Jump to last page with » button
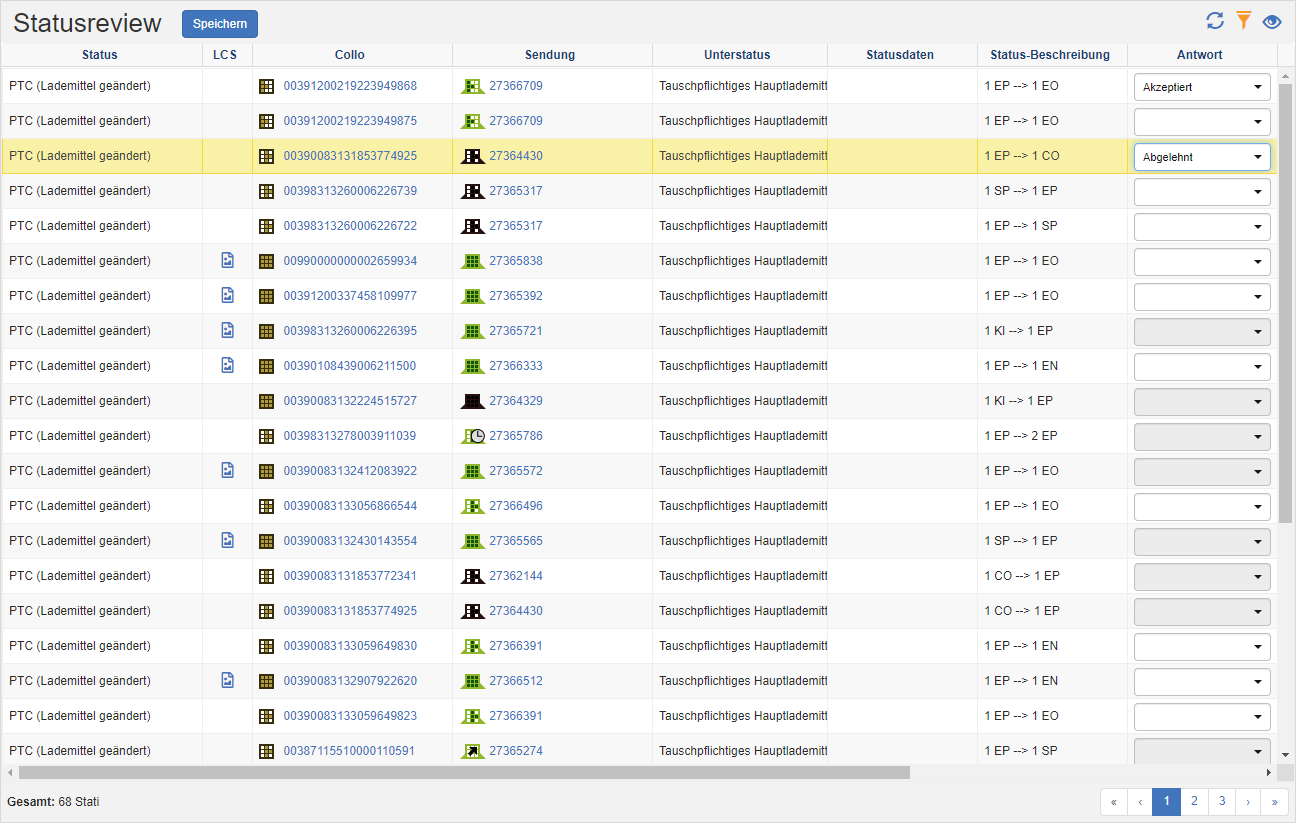1296x823 pixels. 1274,802
